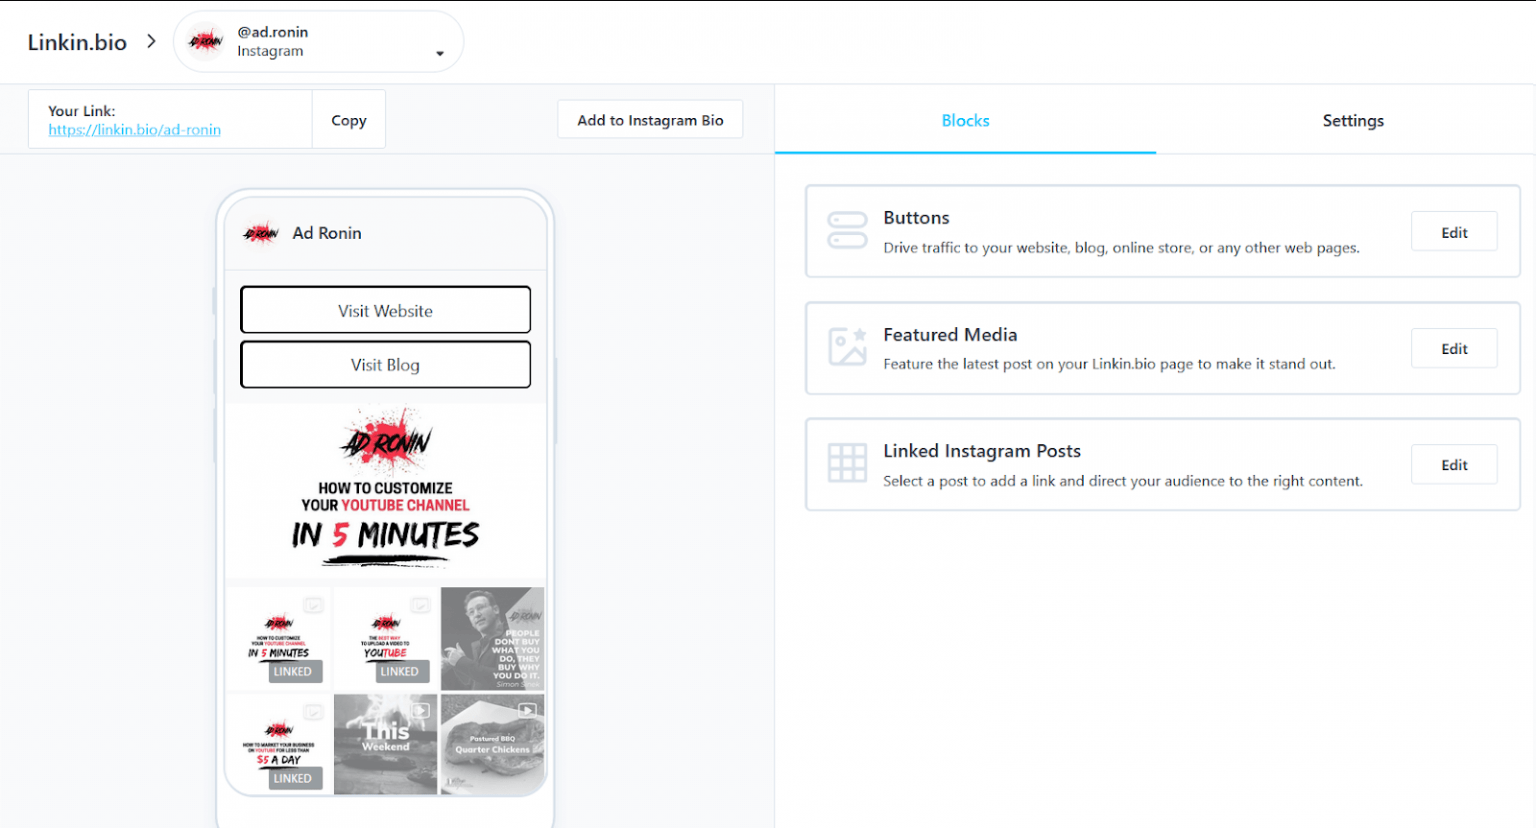Select the 'Quarter Chickens' video post thumbnail

point(492,744)
